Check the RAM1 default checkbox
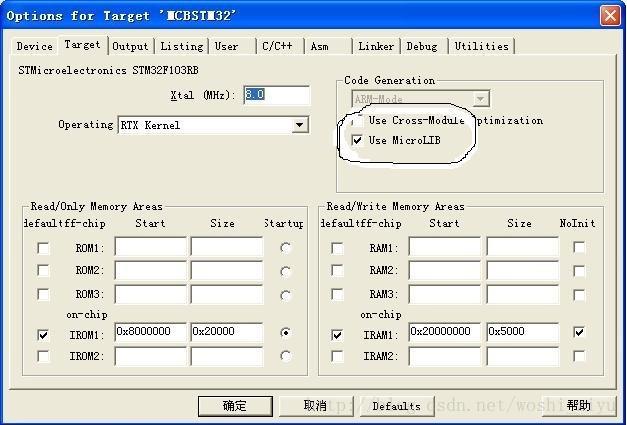 click(337, 248)
